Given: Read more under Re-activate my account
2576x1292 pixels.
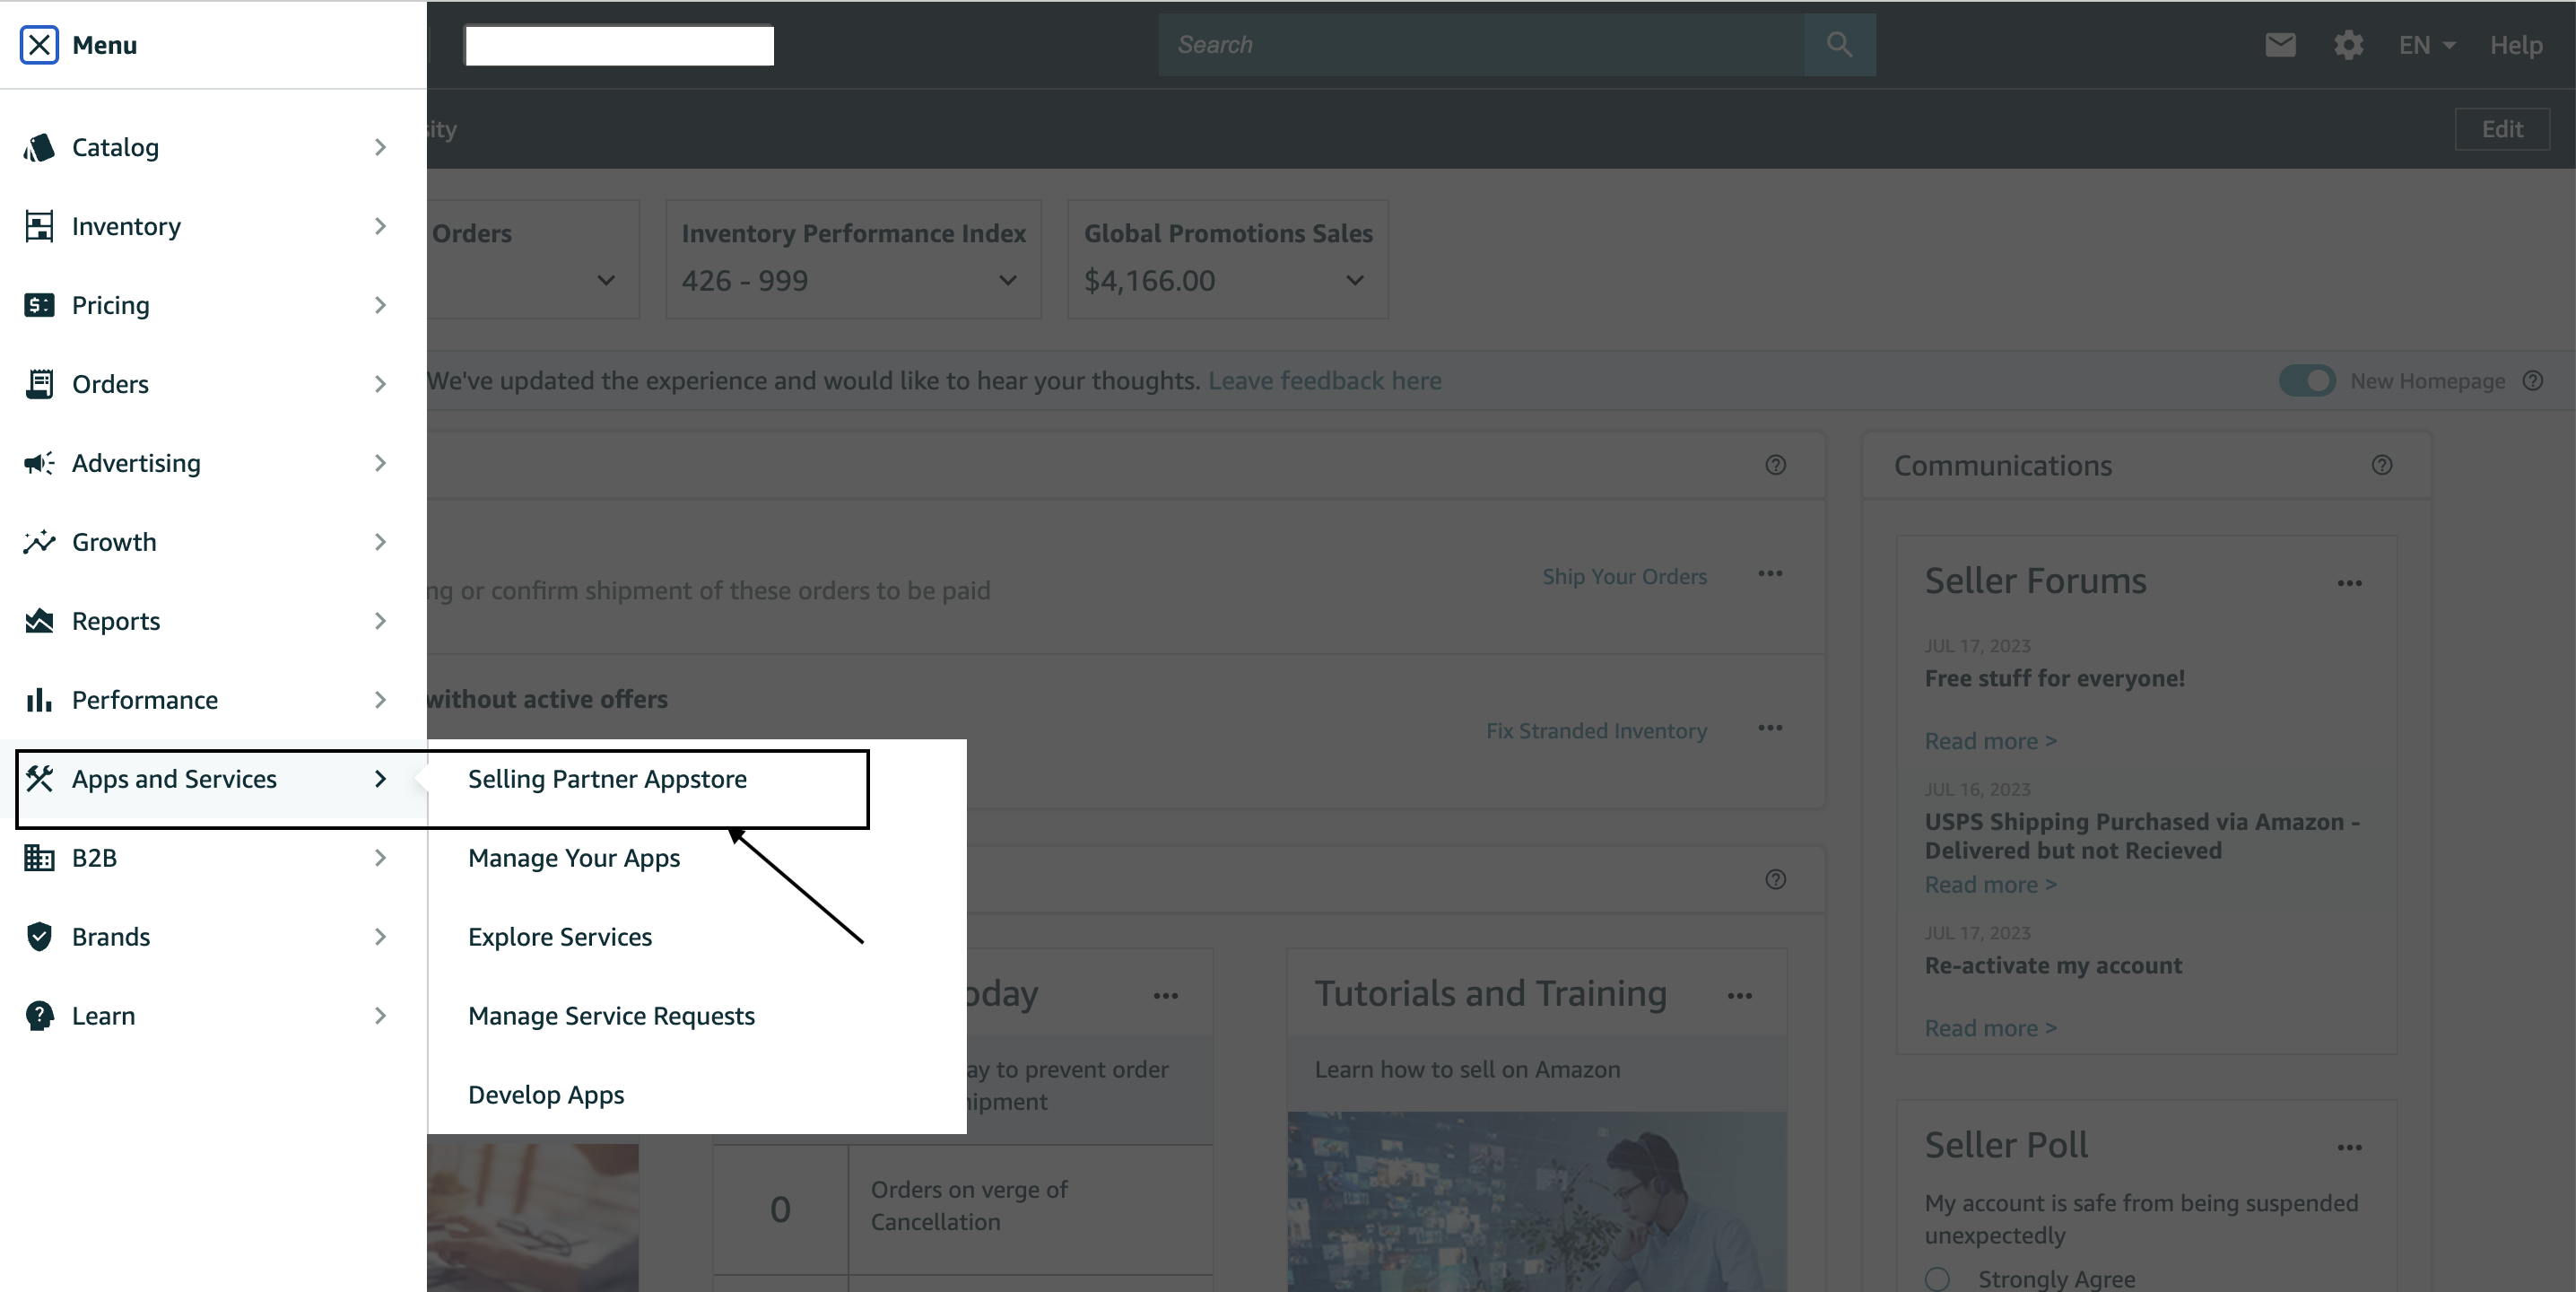Looking at the screenshot, I should pyautogui.click(x=1990, y=1028).
